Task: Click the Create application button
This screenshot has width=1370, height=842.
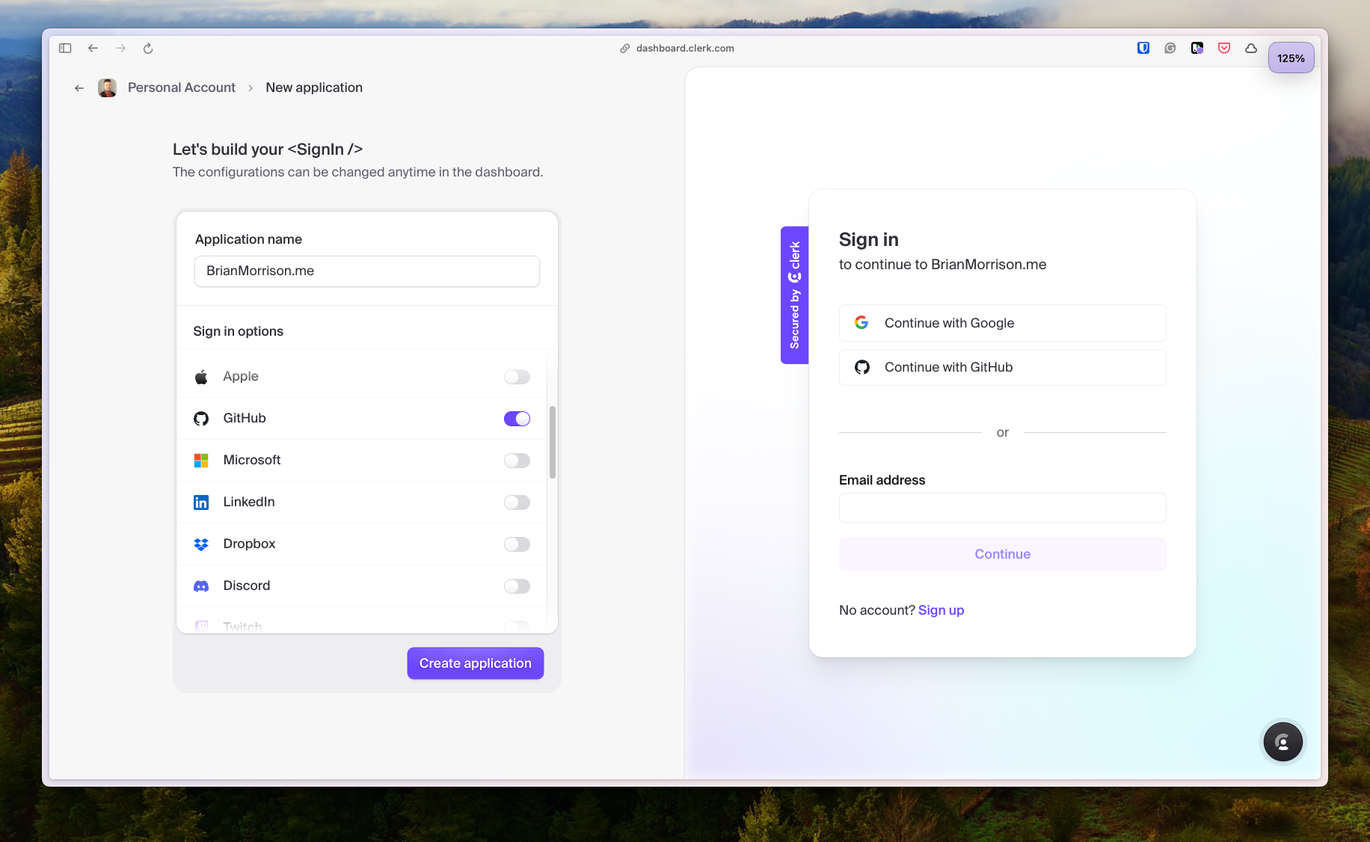Action: click(x=475, y=663)
